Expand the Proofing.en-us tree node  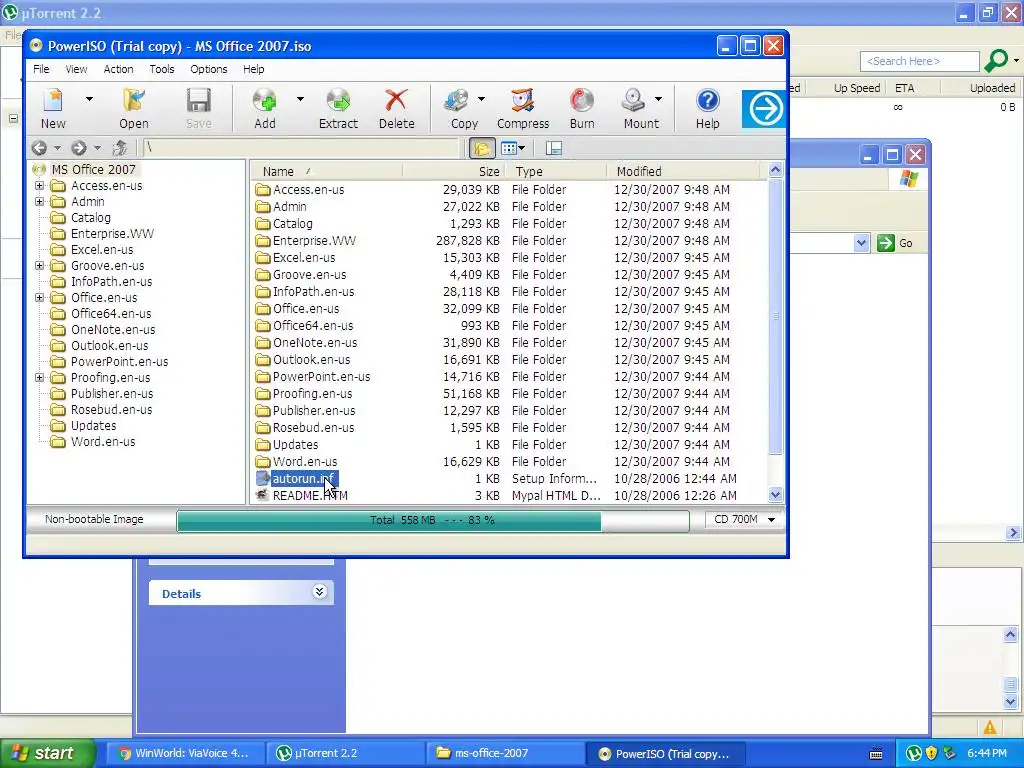pos(39,377)
